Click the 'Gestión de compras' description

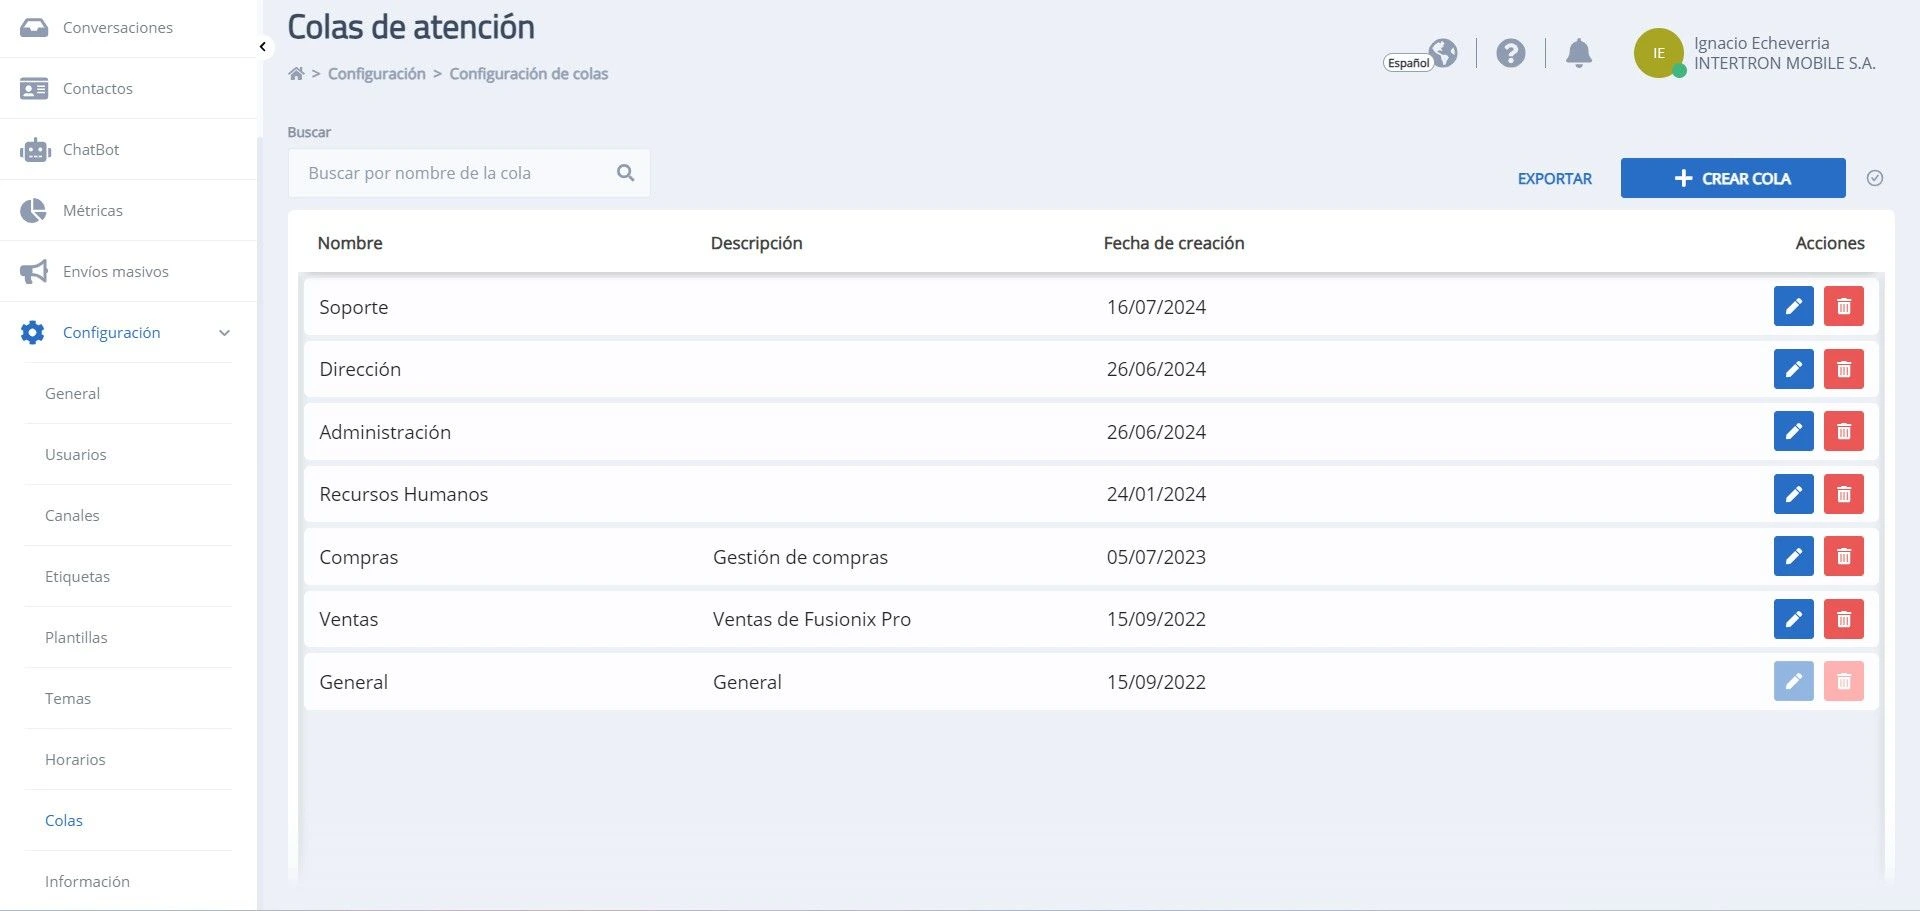800,557
